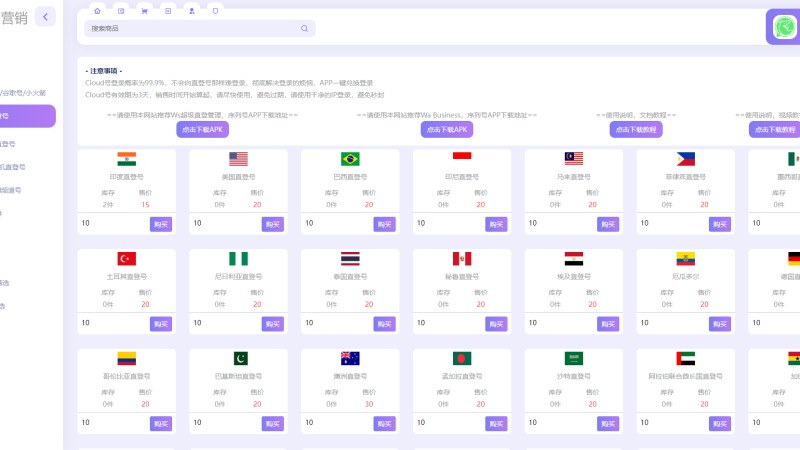Click the India flag icon
Screen dimensions: 800x450
(x=127, y=159)
